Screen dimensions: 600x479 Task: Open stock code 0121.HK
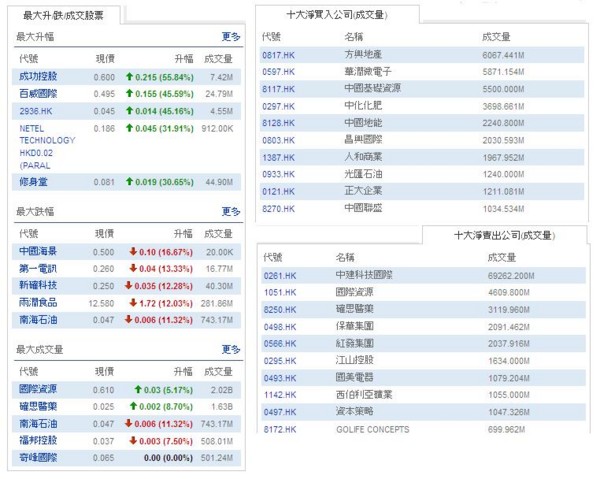279,192
